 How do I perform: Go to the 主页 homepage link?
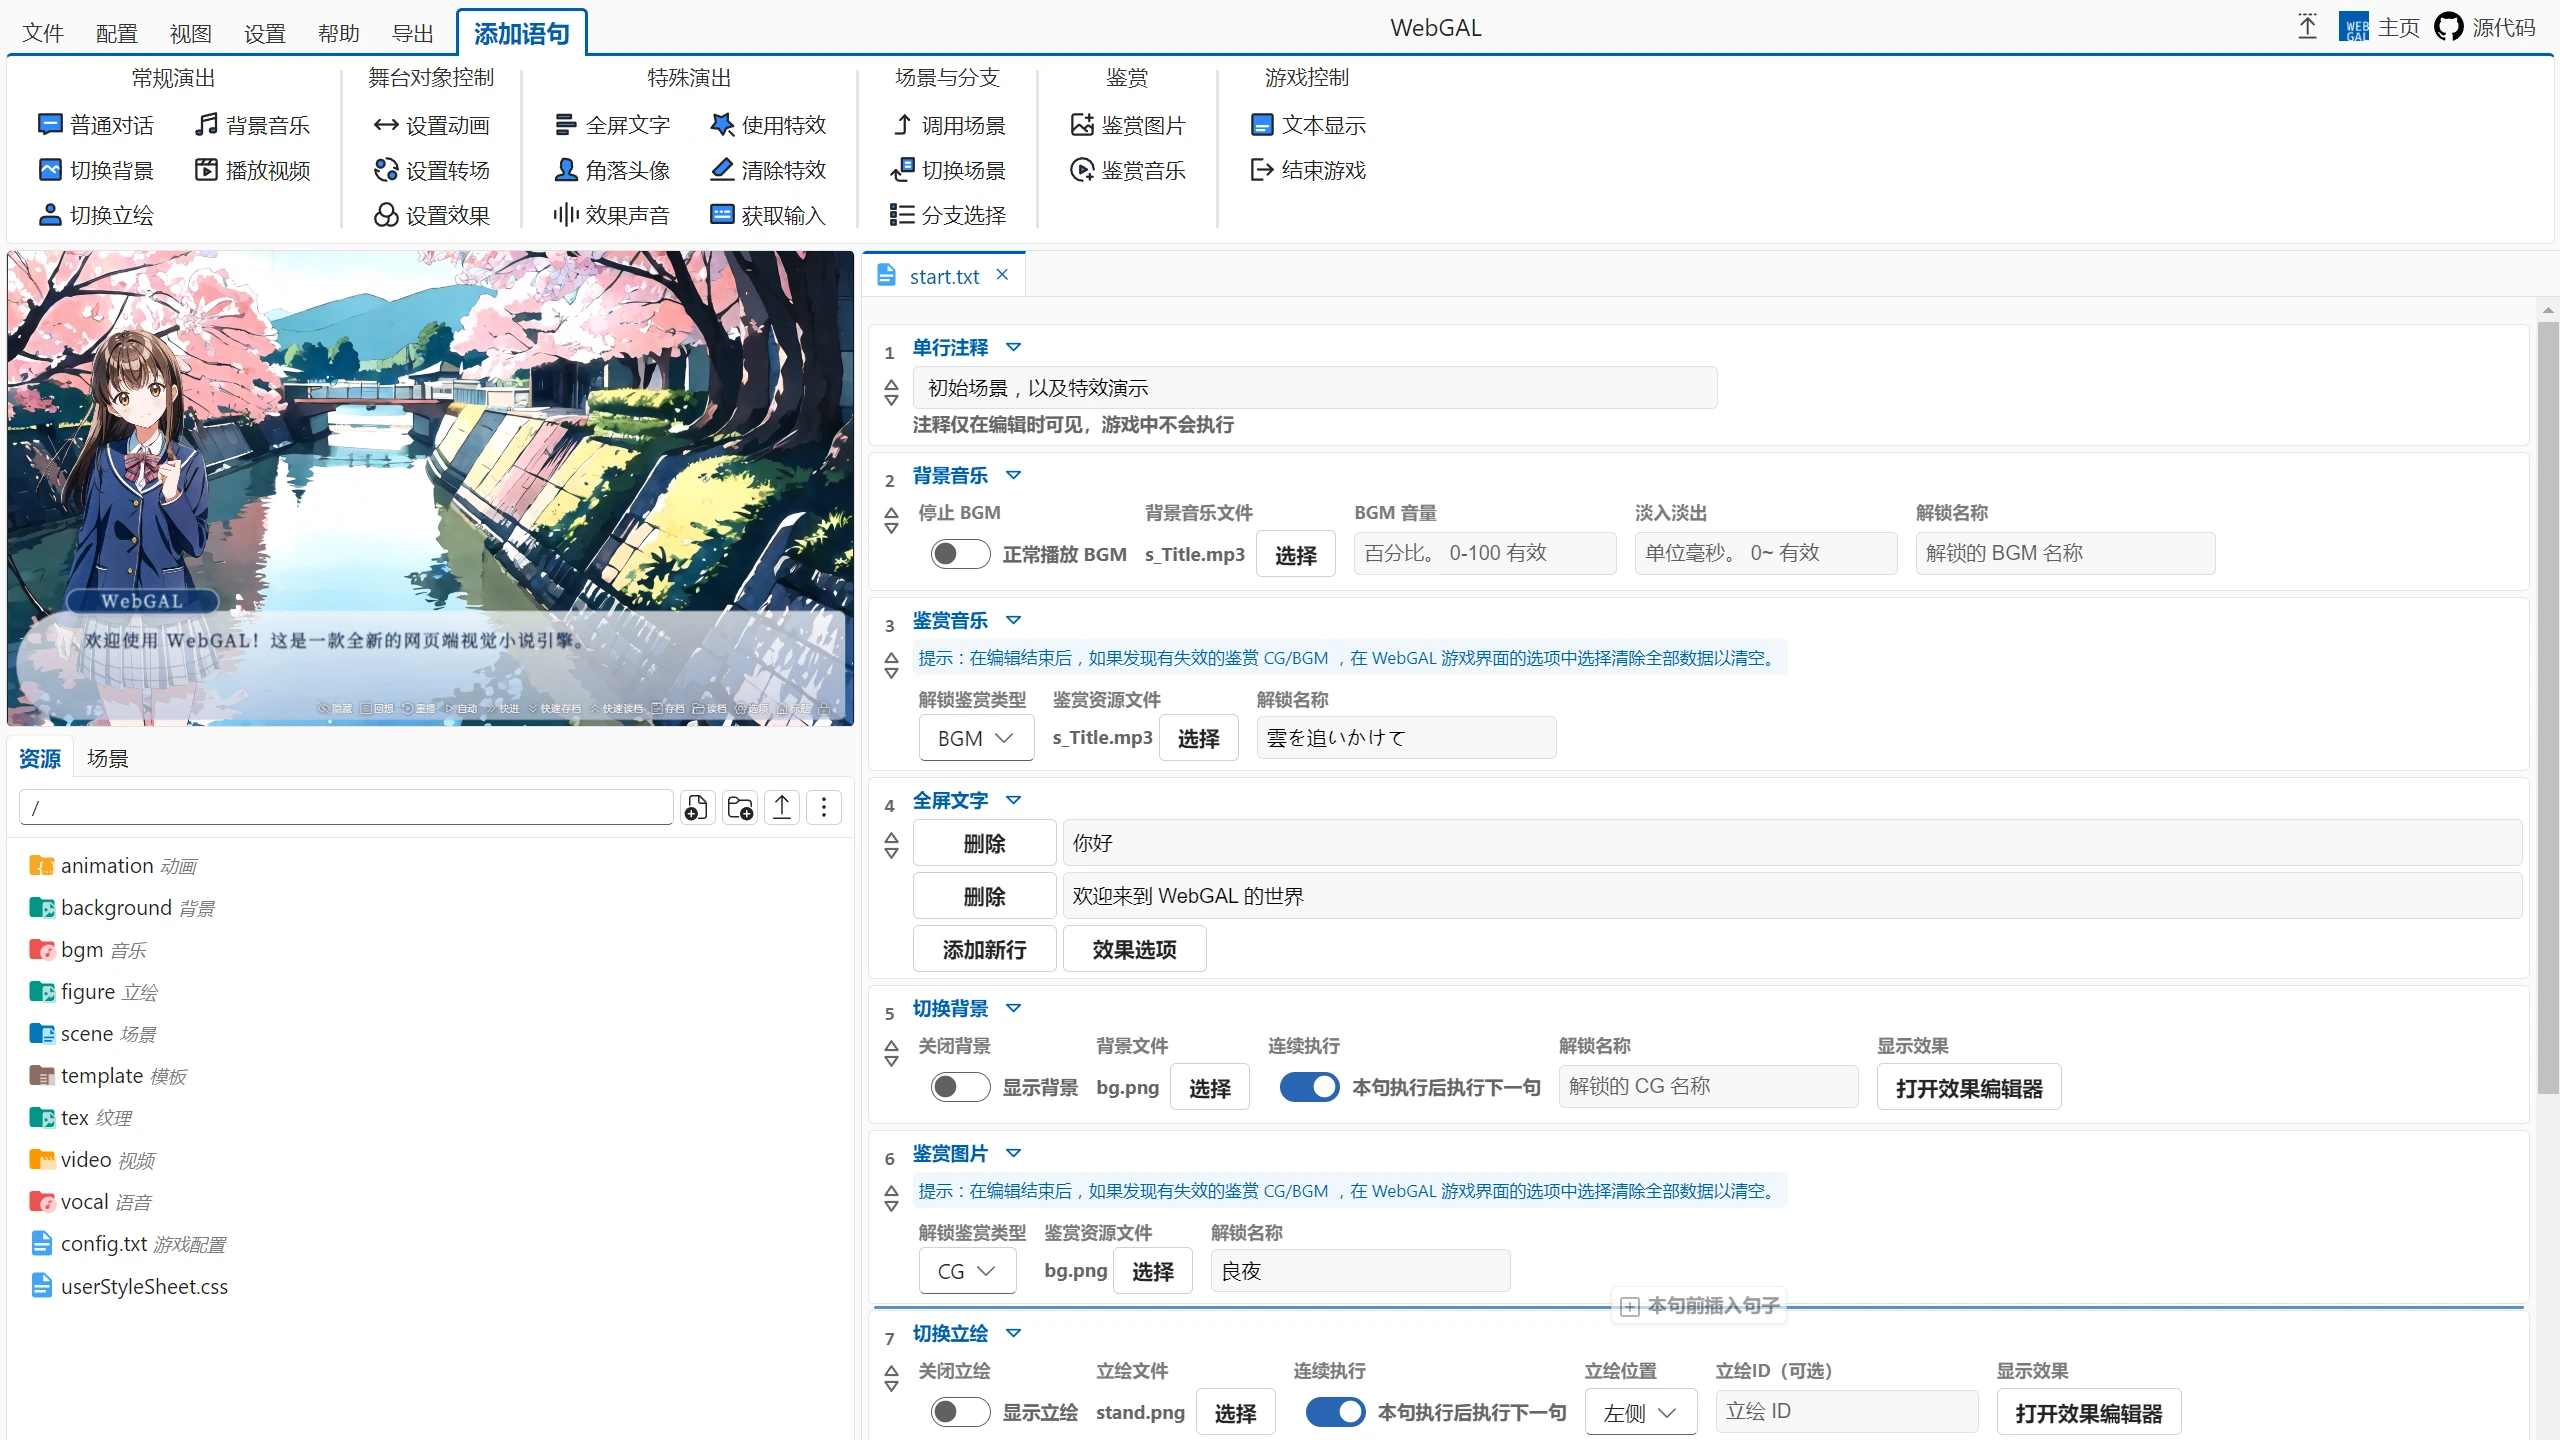(x=2380, y=27)
